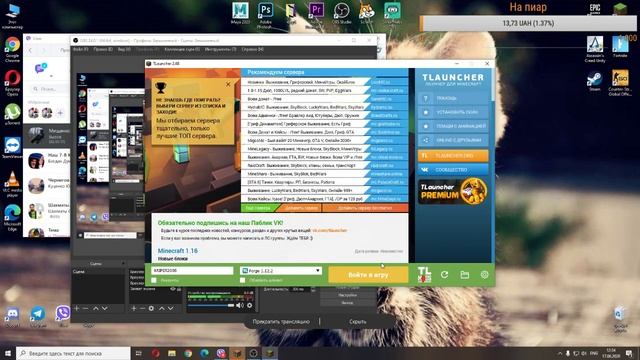Click Прекратить трансляцию in the sharing bar
This screenshot has width=640, height=360.
point(281,322)
